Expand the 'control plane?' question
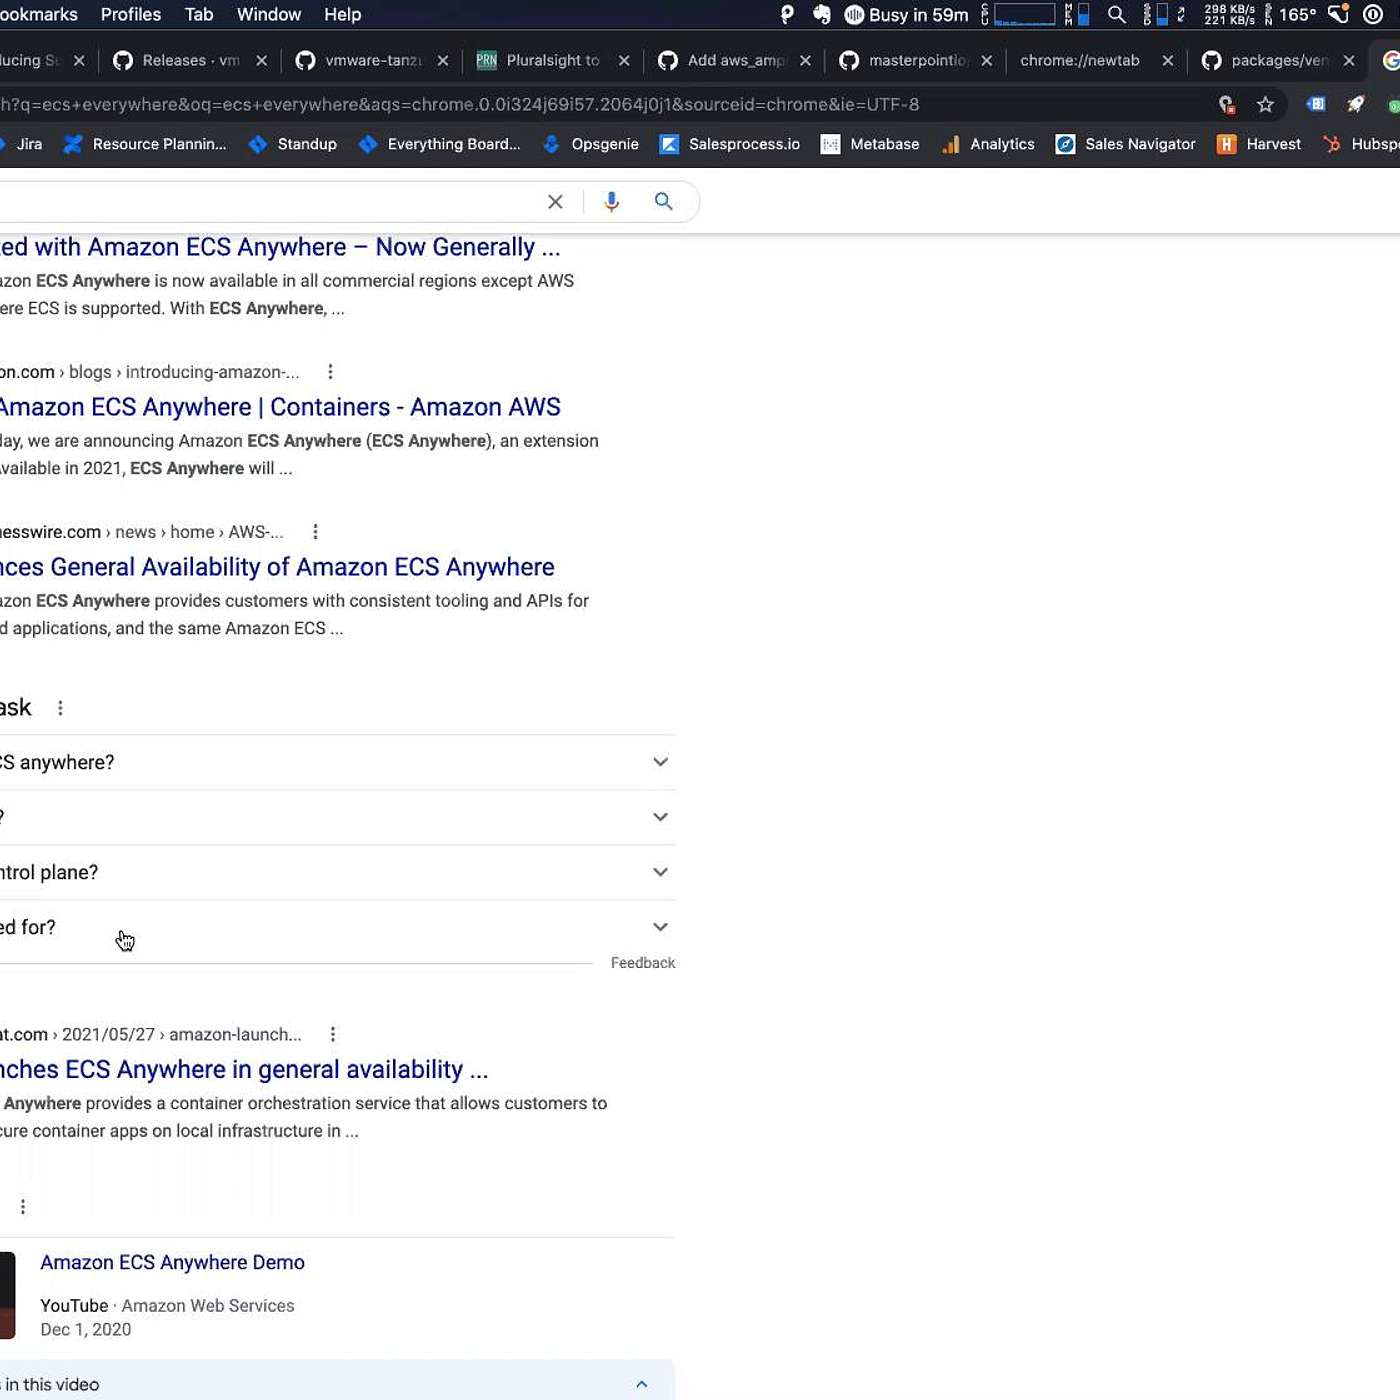1400x1400 pixels. pos(660,872)
